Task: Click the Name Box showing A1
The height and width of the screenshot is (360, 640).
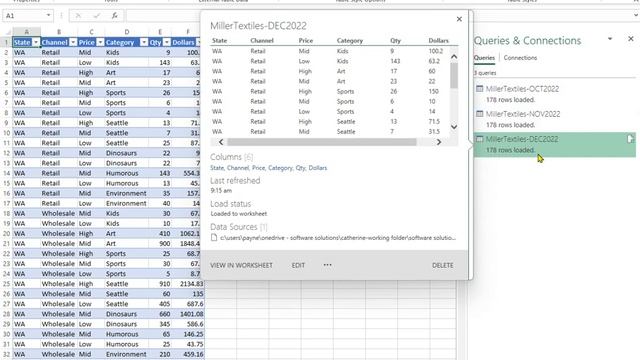Action: pyautogui.click(x=24, y=16)
